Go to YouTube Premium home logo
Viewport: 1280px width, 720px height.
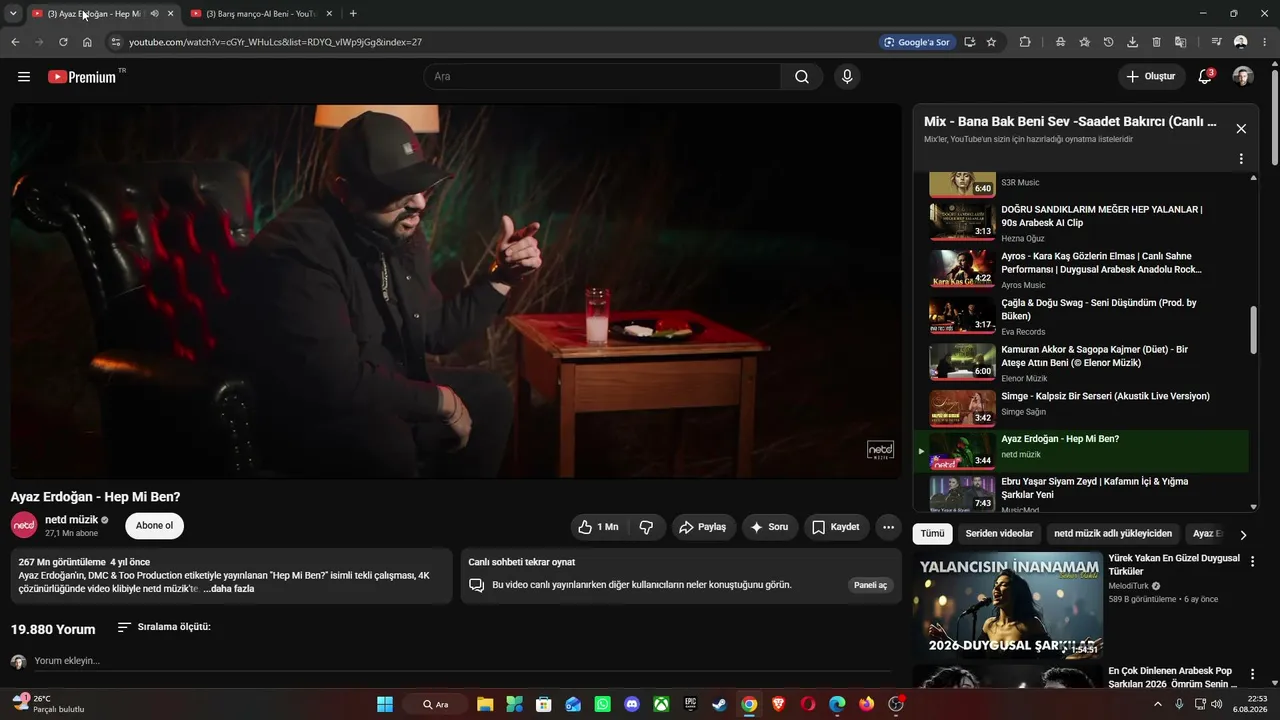[x=82, y=77]
